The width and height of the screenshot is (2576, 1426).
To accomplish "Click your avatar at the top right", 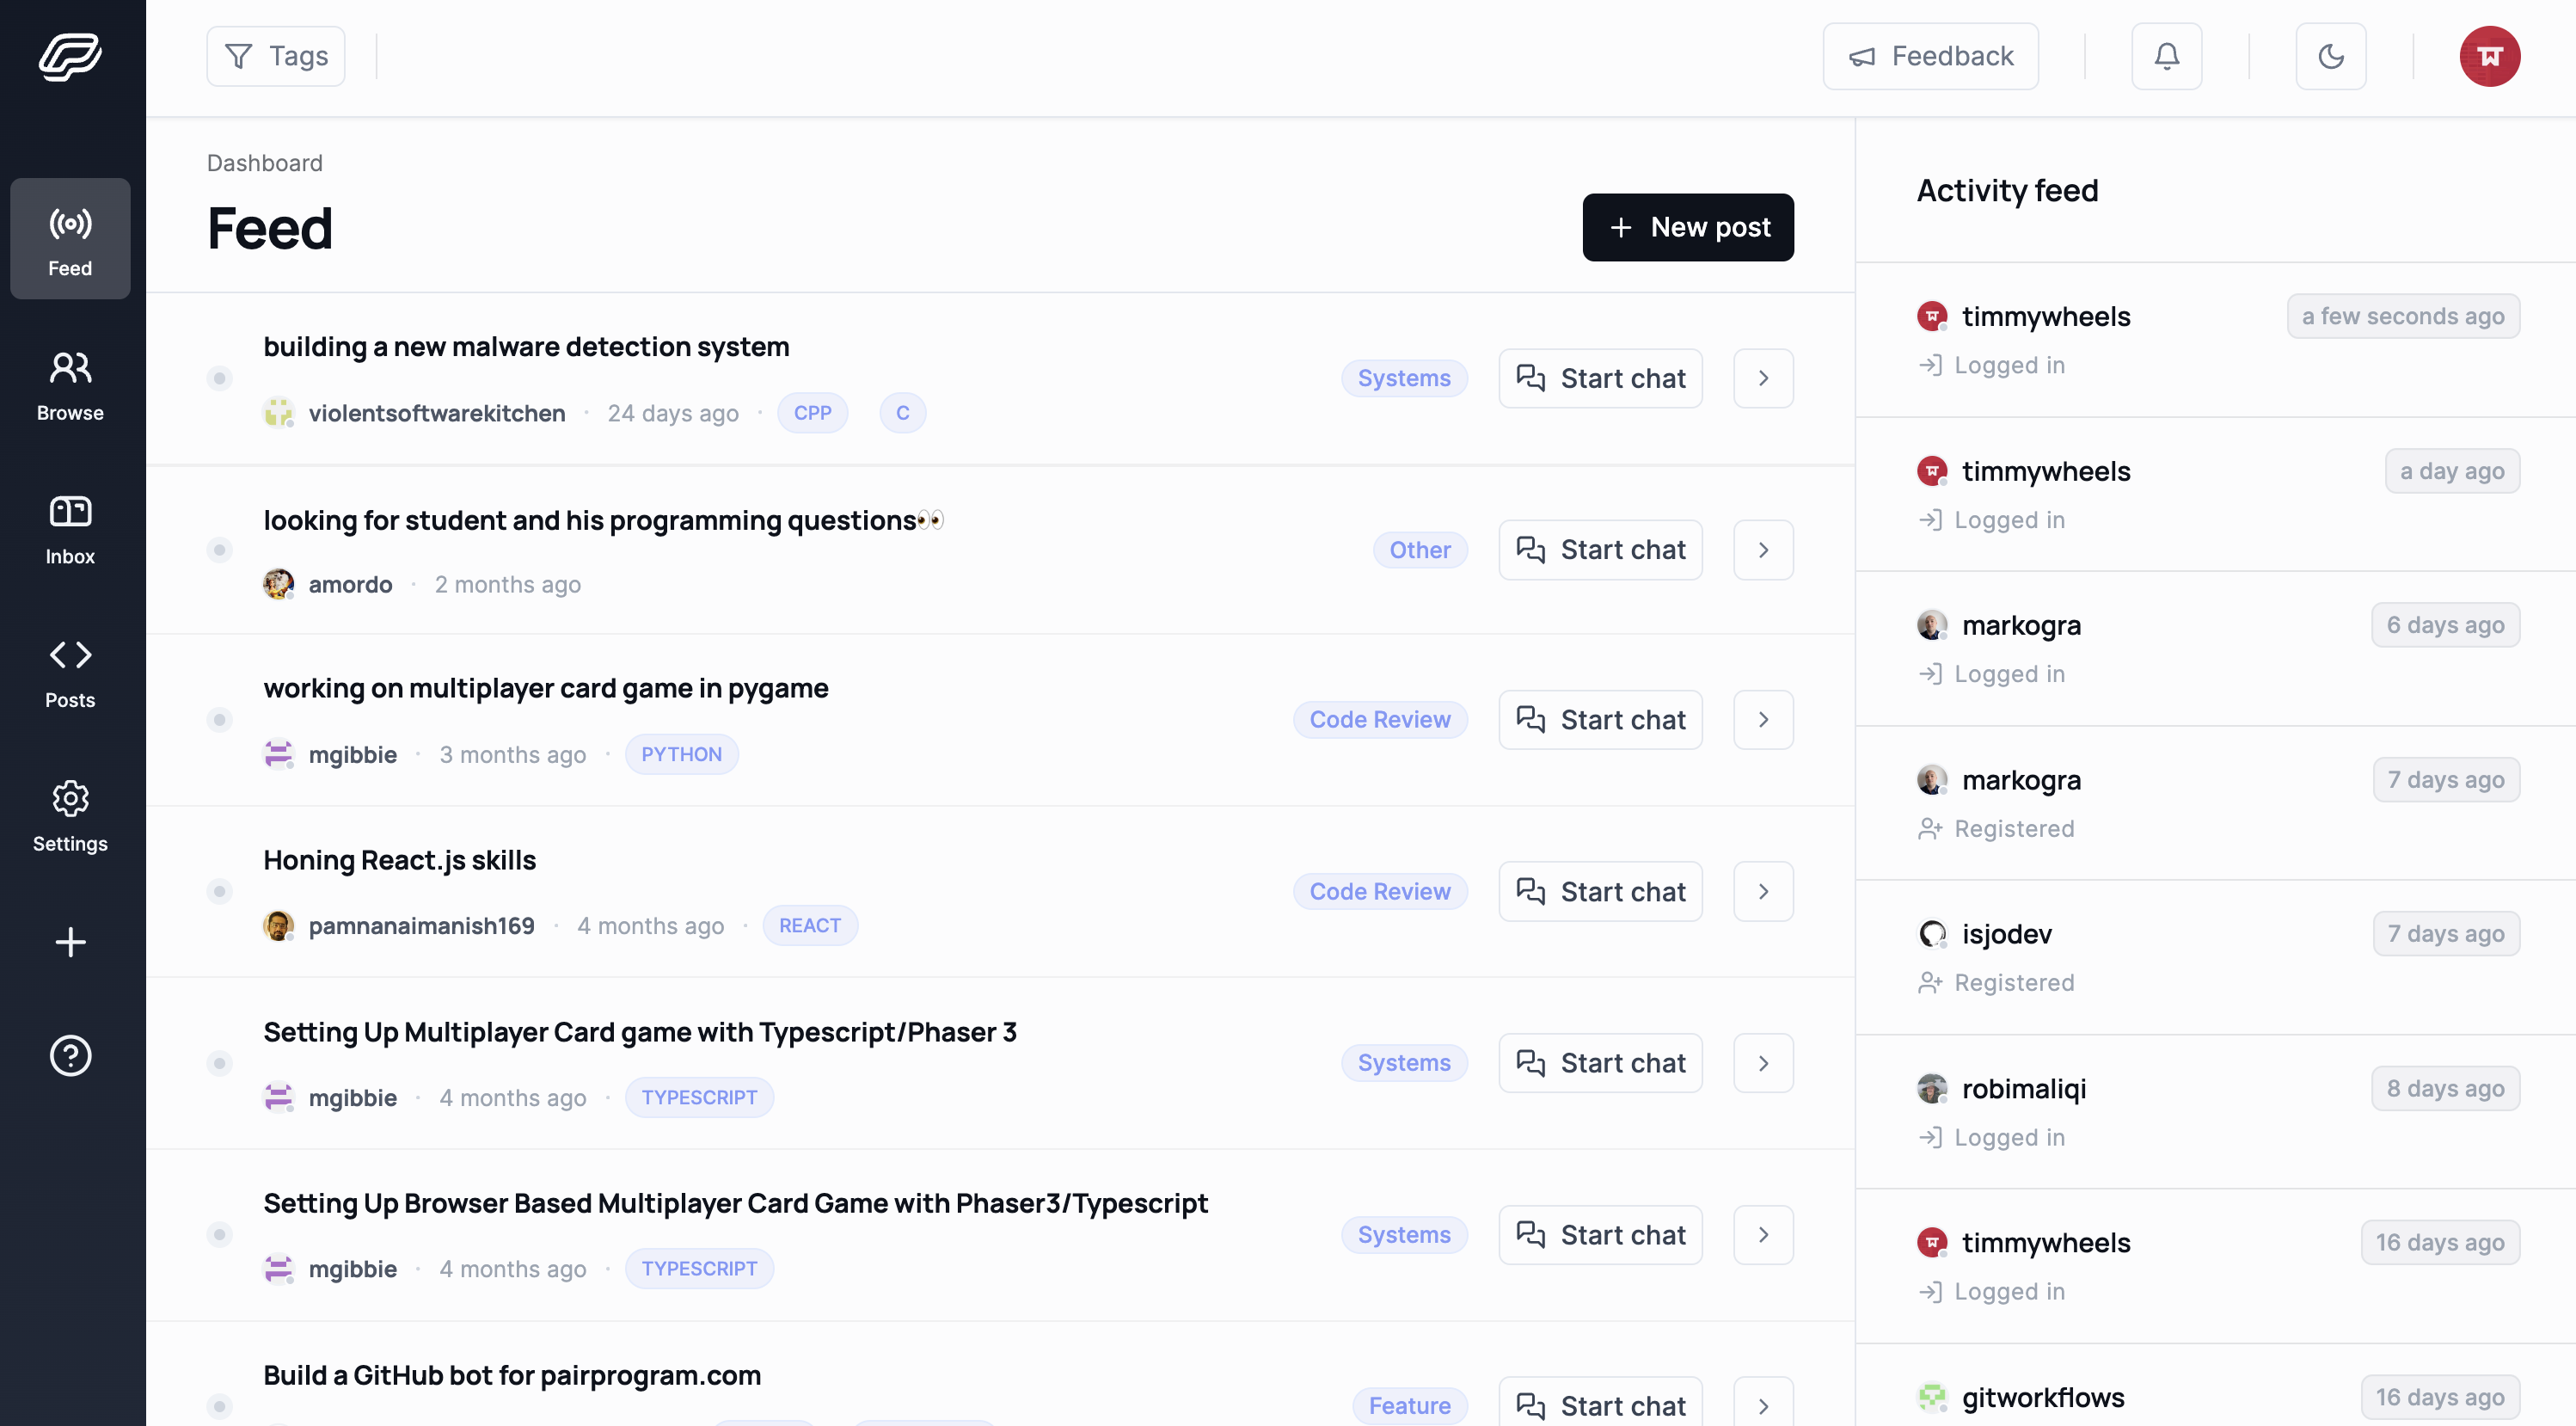I will (x=2489, y=56).
